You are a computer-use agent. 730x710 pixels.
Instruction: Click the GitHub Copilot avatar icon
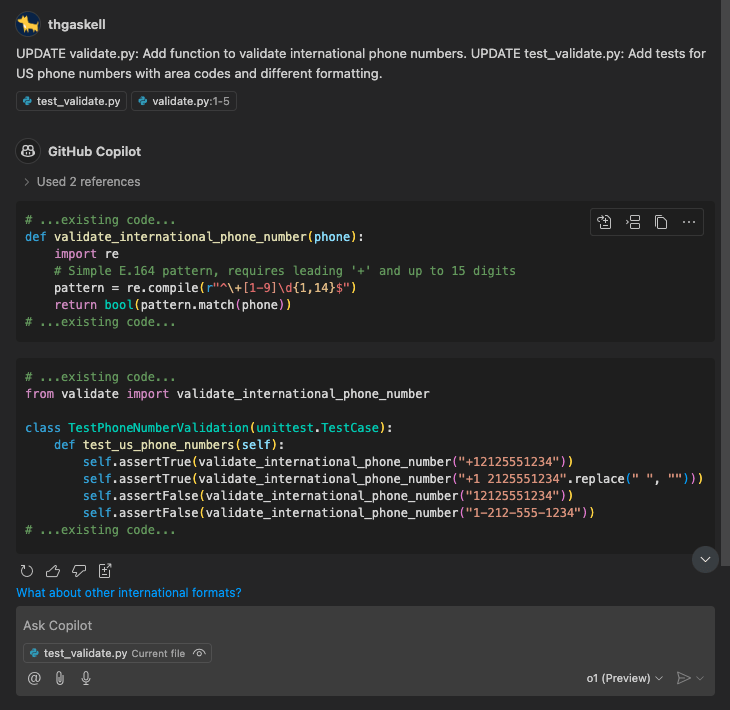coord(27,151)
